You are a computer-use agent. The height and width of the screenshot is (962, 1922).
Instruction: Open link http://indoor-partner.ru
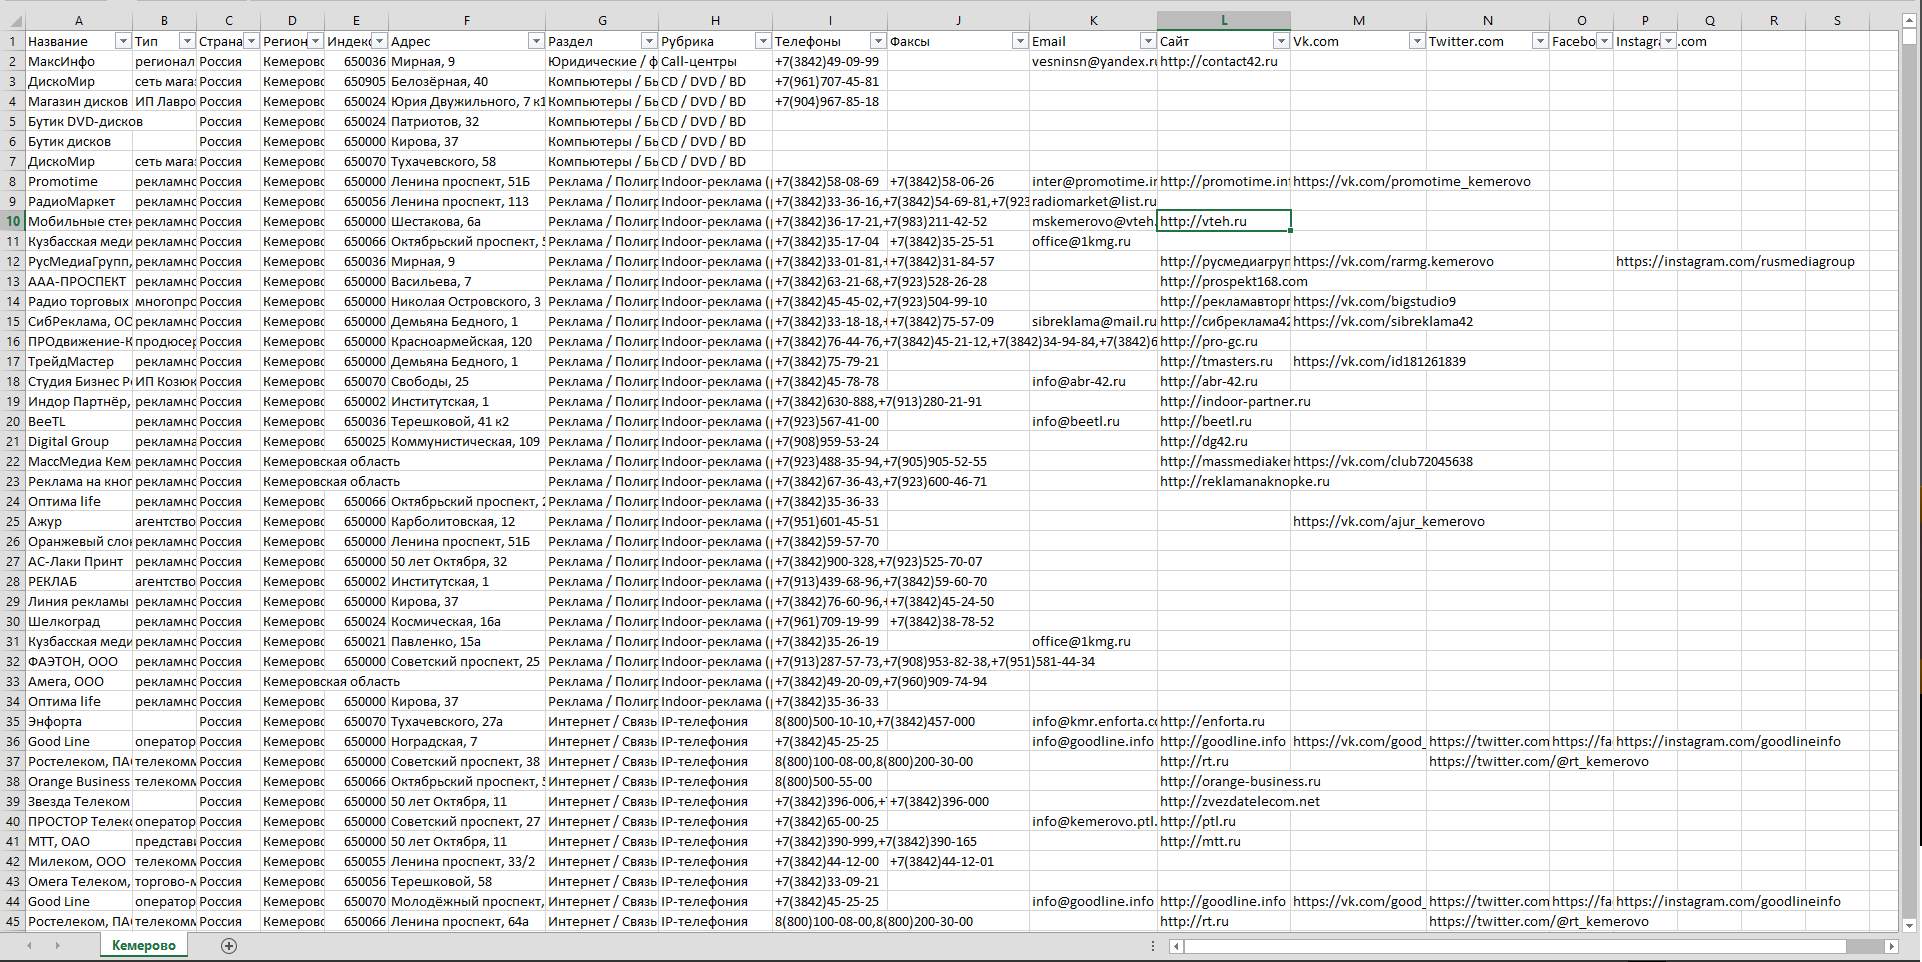(x=1235, y=401)
